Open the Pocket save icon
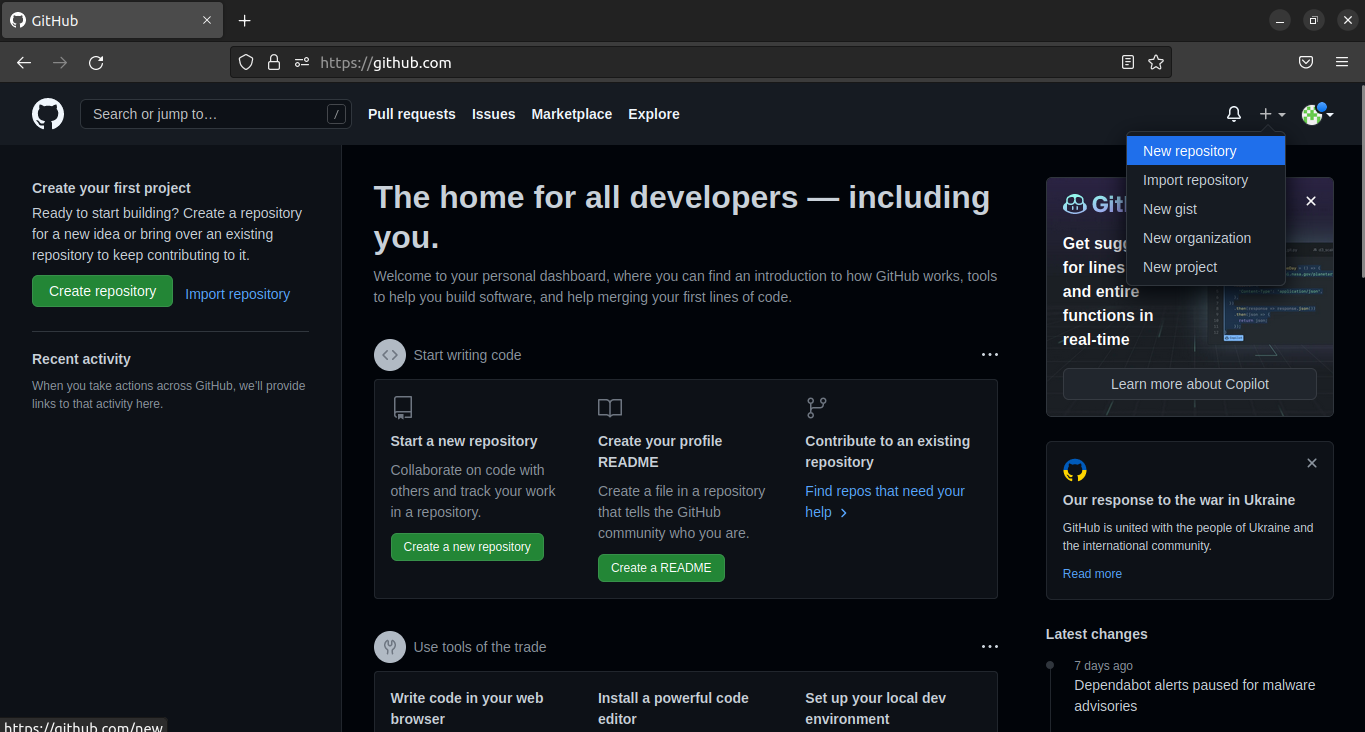Viewport: 1365px width, 732px height. click(x=1306, y=62)
